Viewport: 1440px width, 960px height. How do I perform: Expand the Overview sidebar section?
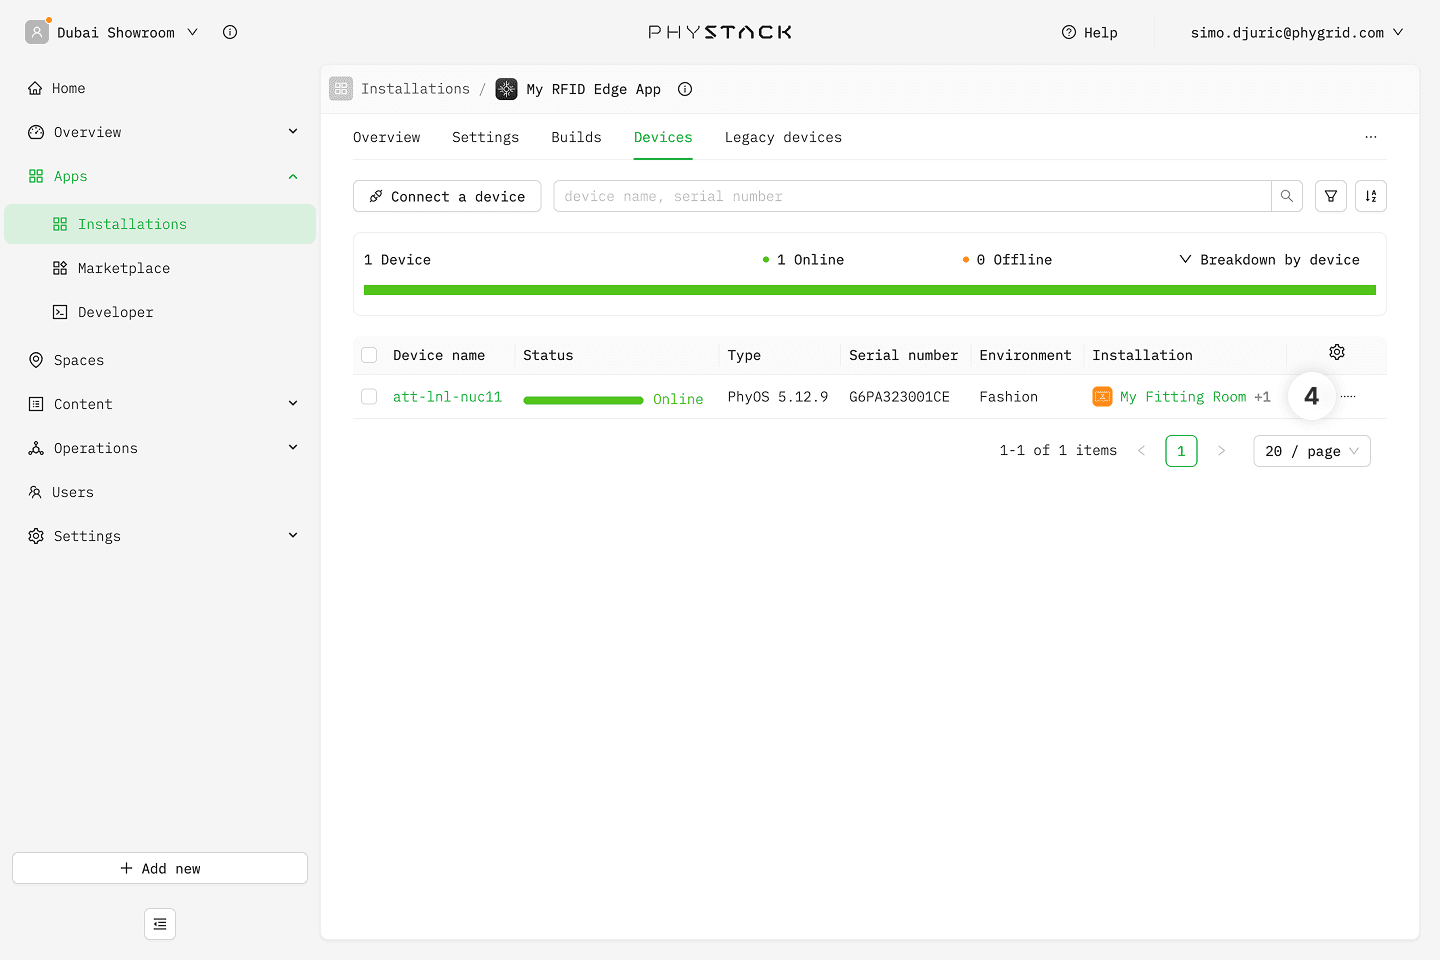tap(293, 131)
